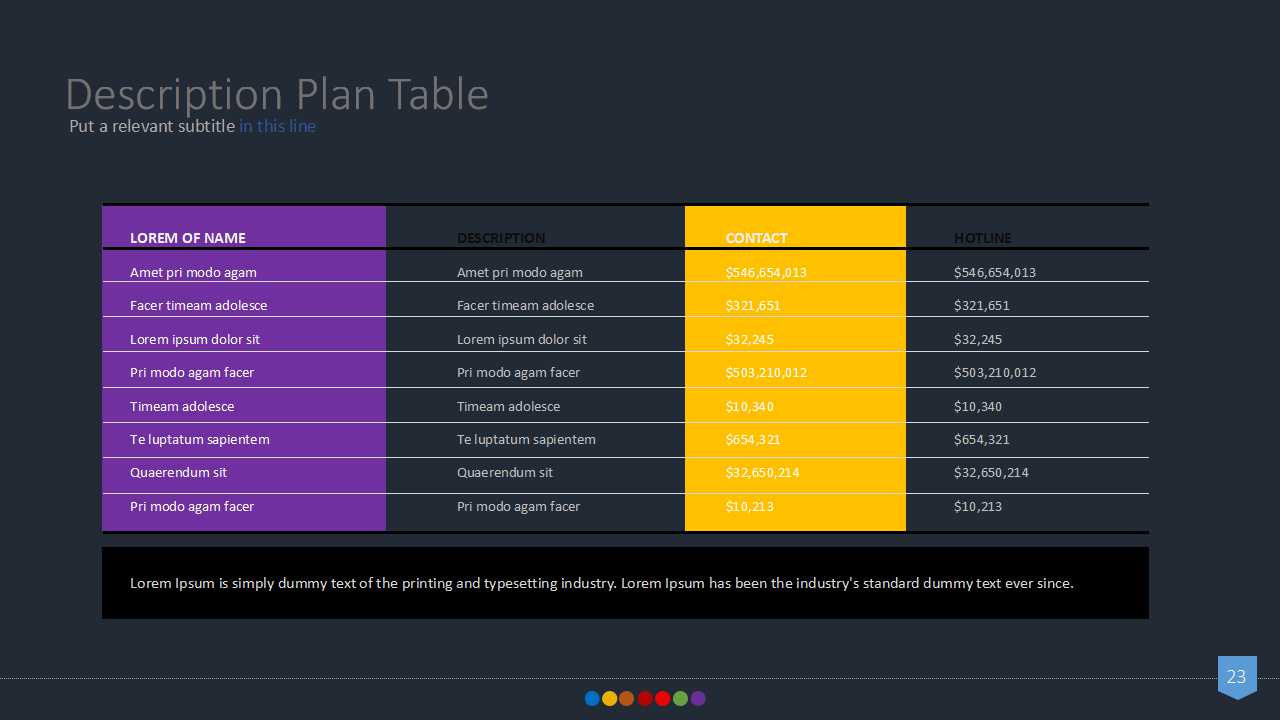Click the CONTACT column header

(x=757, y=238)
